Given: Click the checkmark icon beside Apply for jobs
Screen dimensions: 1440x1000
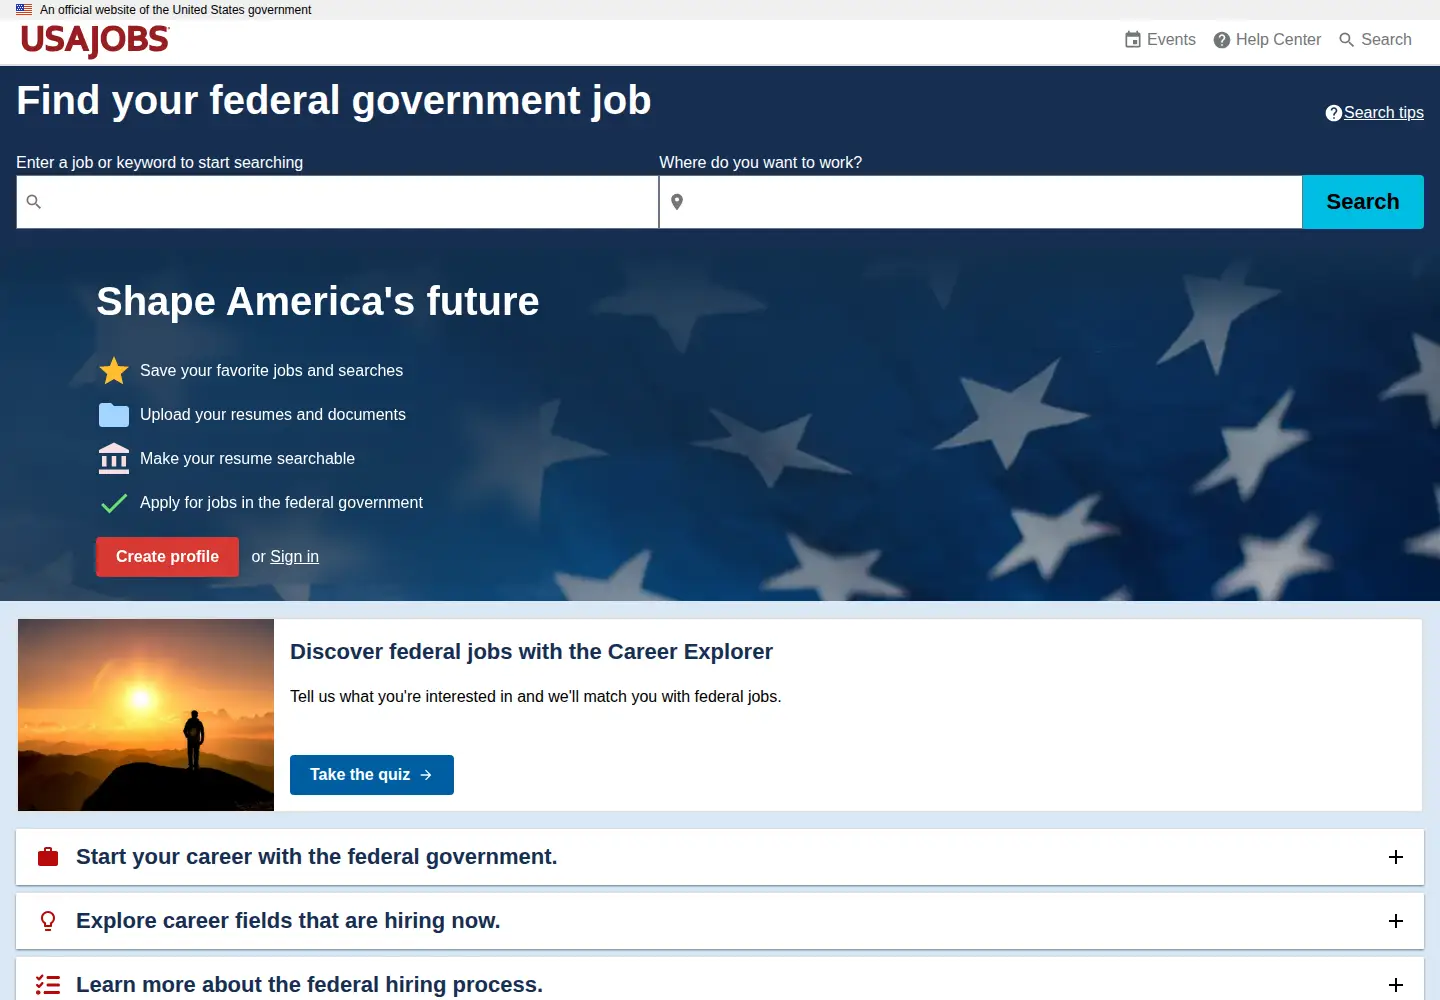Looking at the screenshot, I should (x=114, y=503).
